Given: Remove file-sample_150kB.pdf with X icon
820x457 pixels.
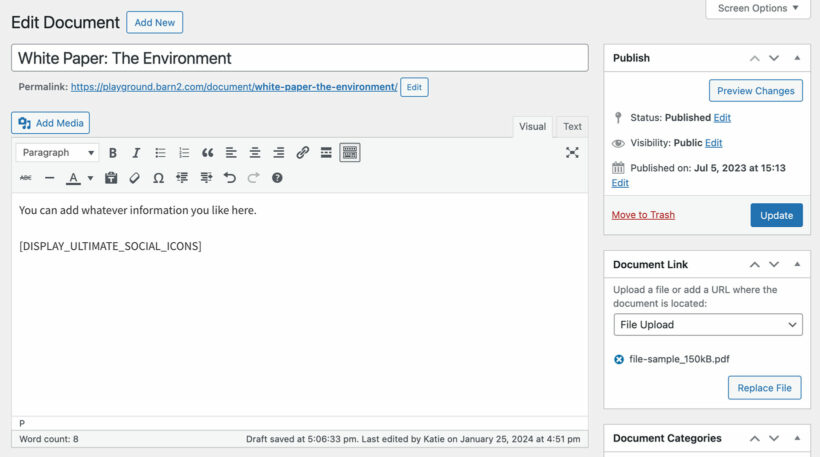Looking at the screenshot, I should tap(619, 359).
